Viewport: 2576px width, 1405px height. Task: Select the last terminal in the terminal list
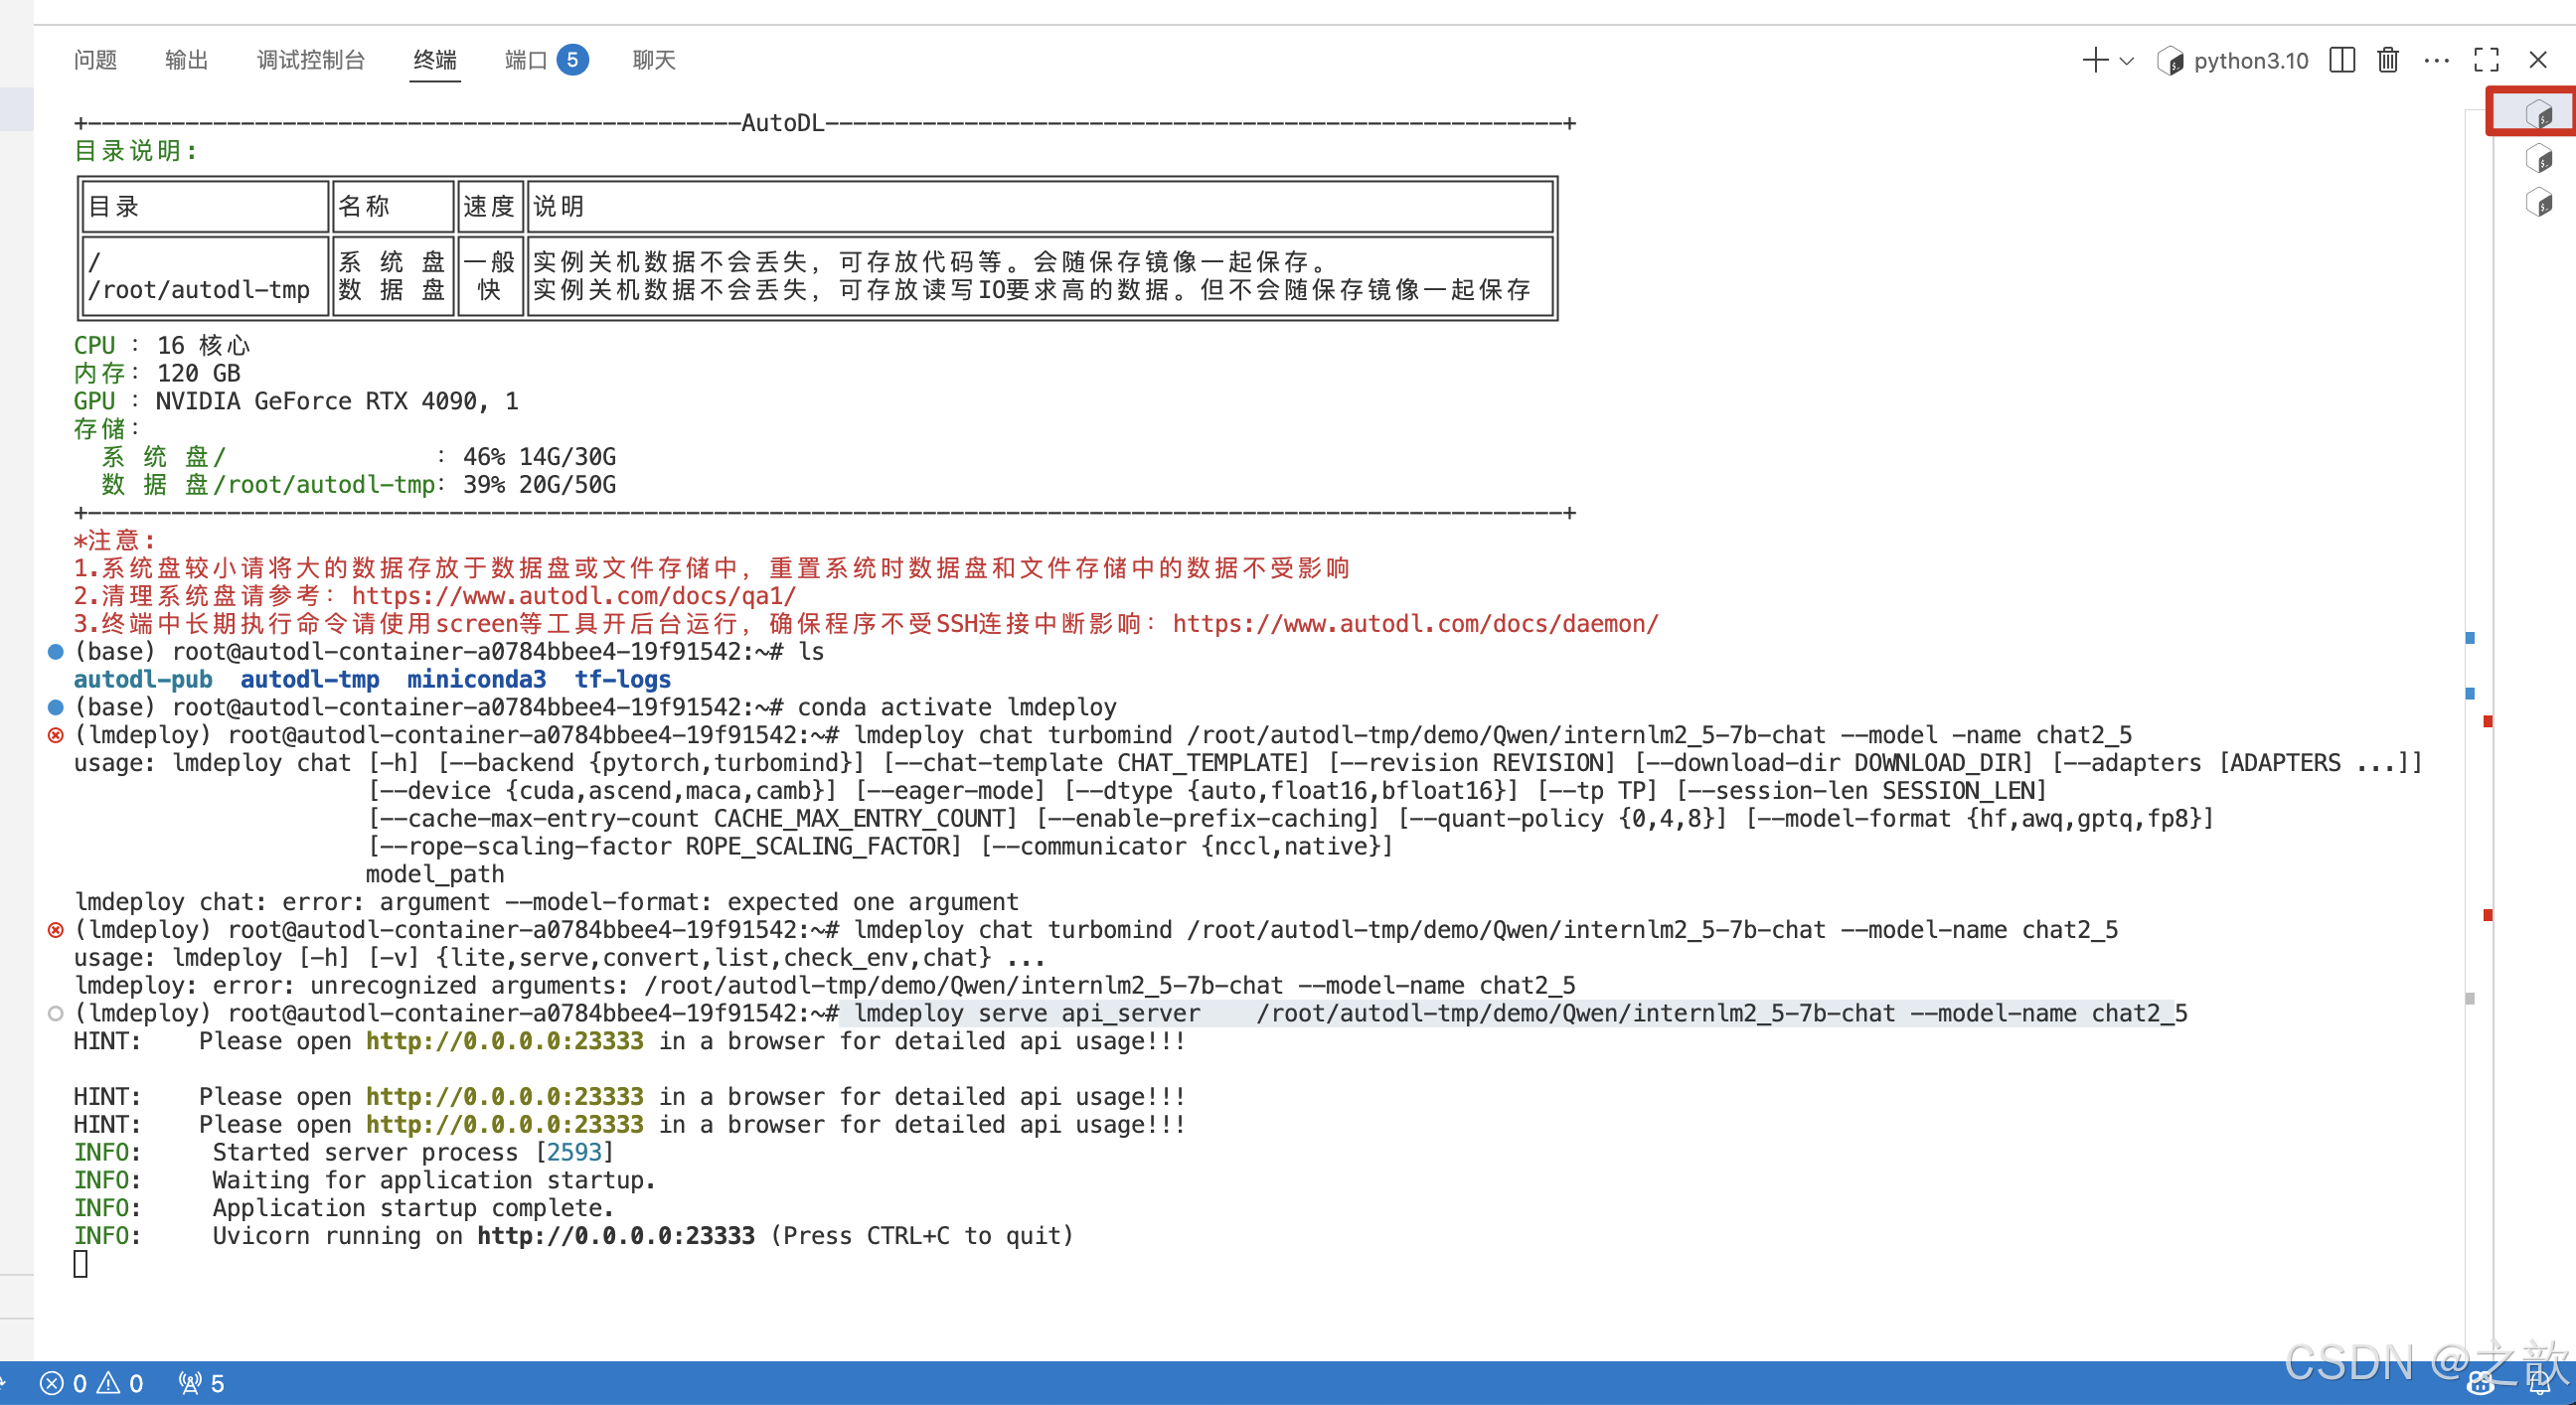[2538, 202]
